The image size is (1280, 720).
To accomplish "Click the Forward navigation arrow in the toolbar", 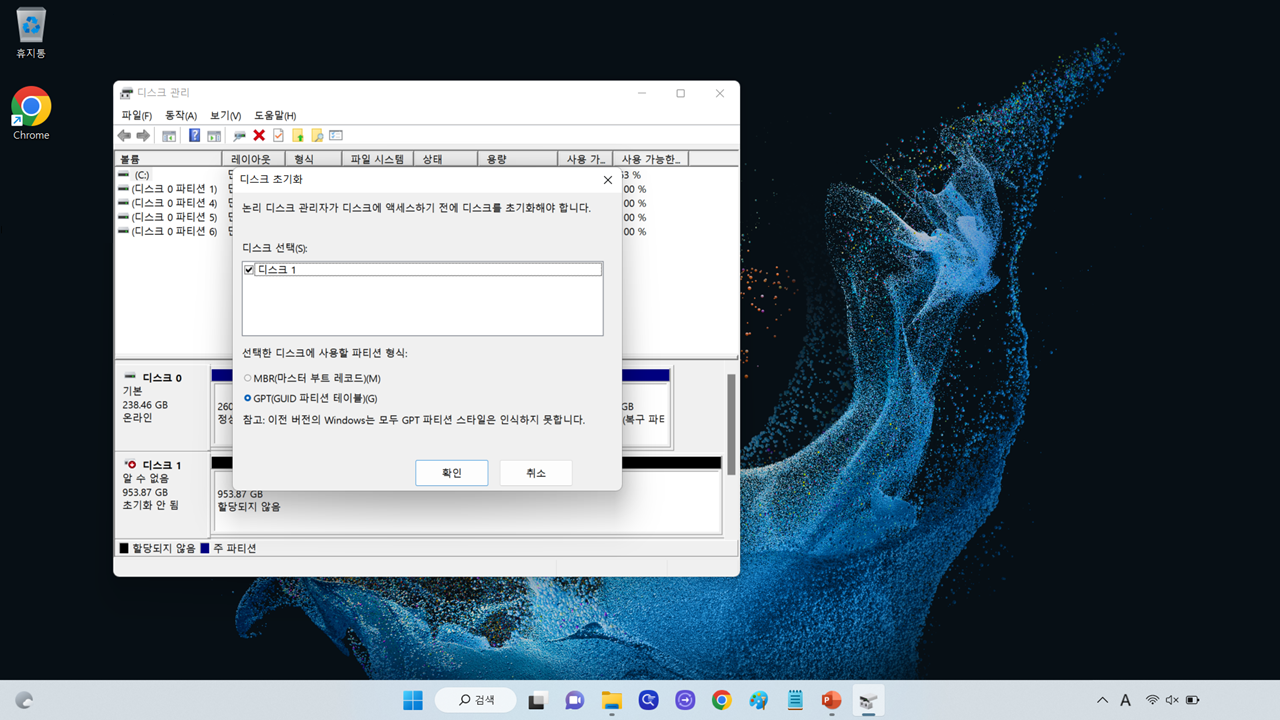I will [143, 135].
